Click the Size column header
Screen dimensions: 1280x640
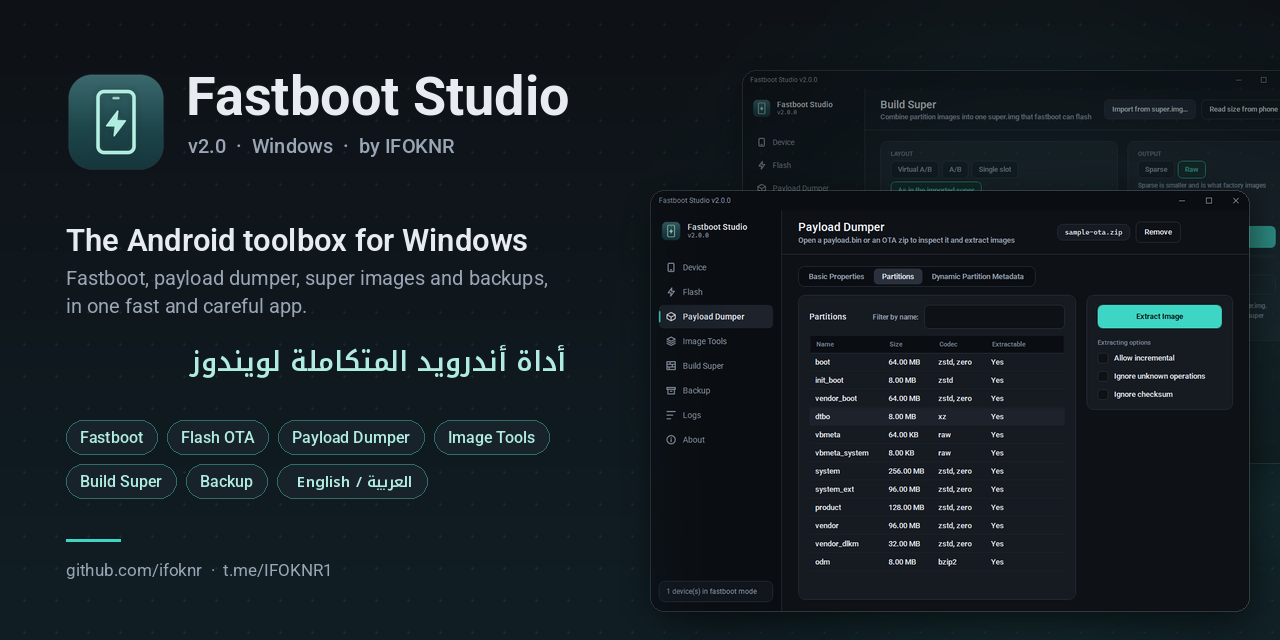point(896,344)
